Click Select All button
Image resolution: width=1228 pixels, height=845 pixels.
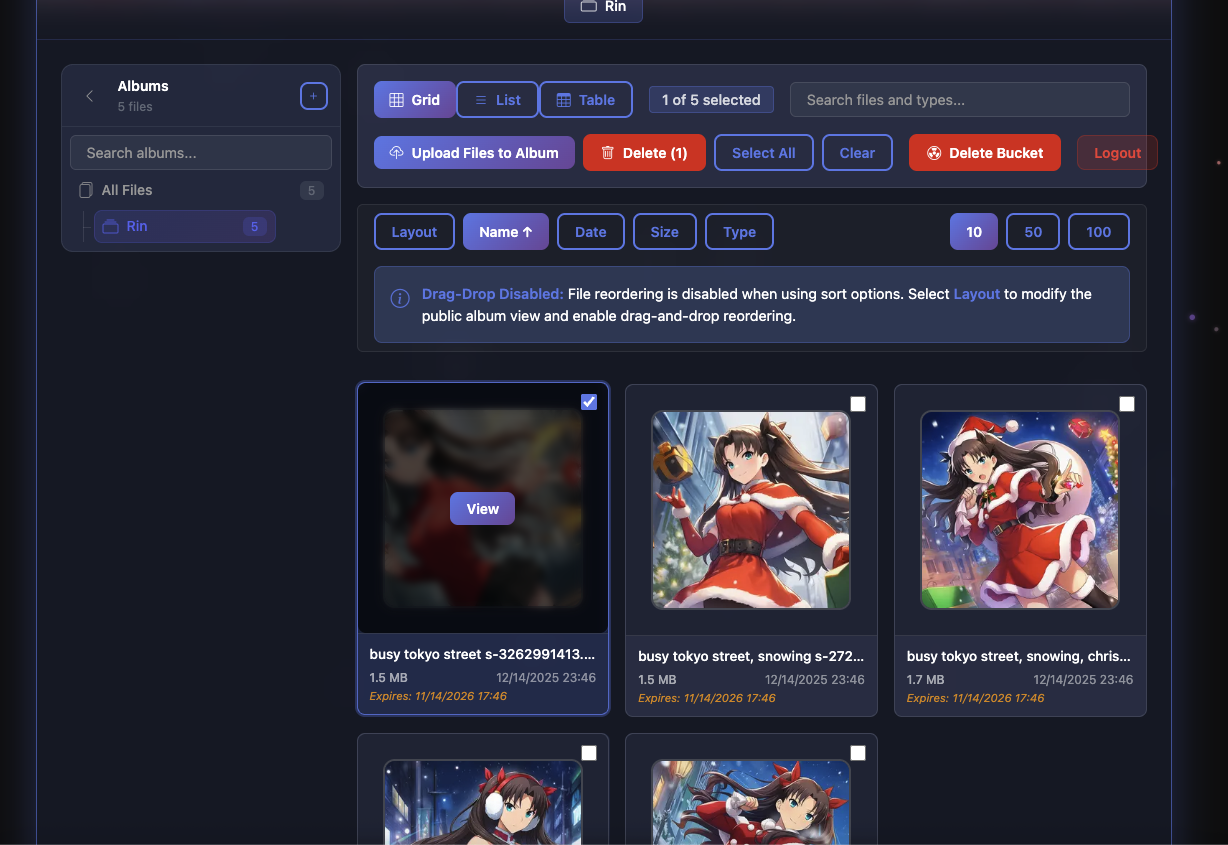(764, 153)
